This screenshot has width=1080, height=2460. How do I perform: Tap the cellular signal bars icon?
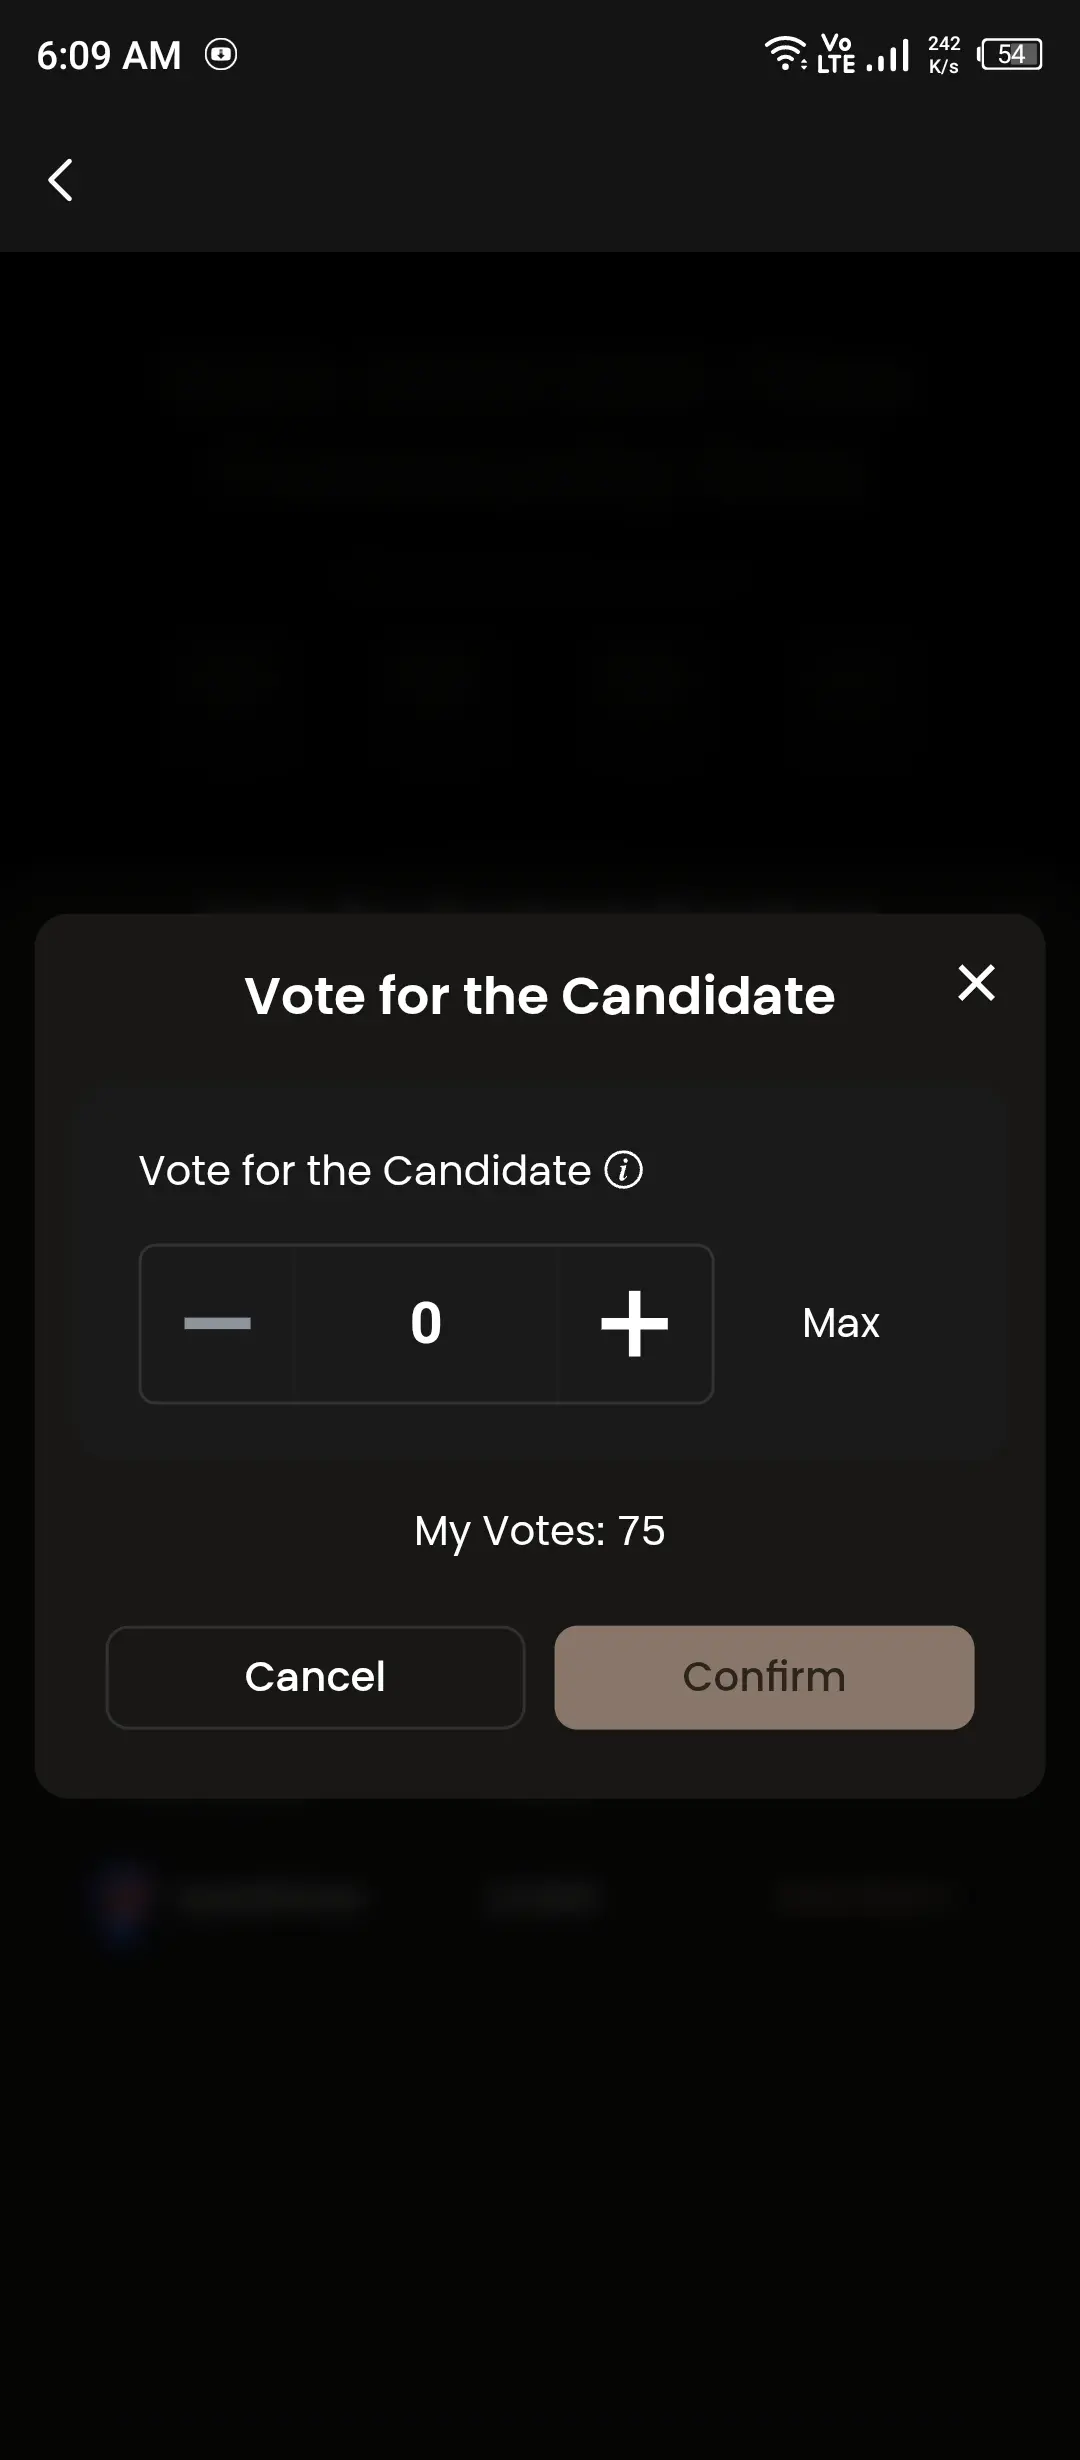click(x=888, y=55)
